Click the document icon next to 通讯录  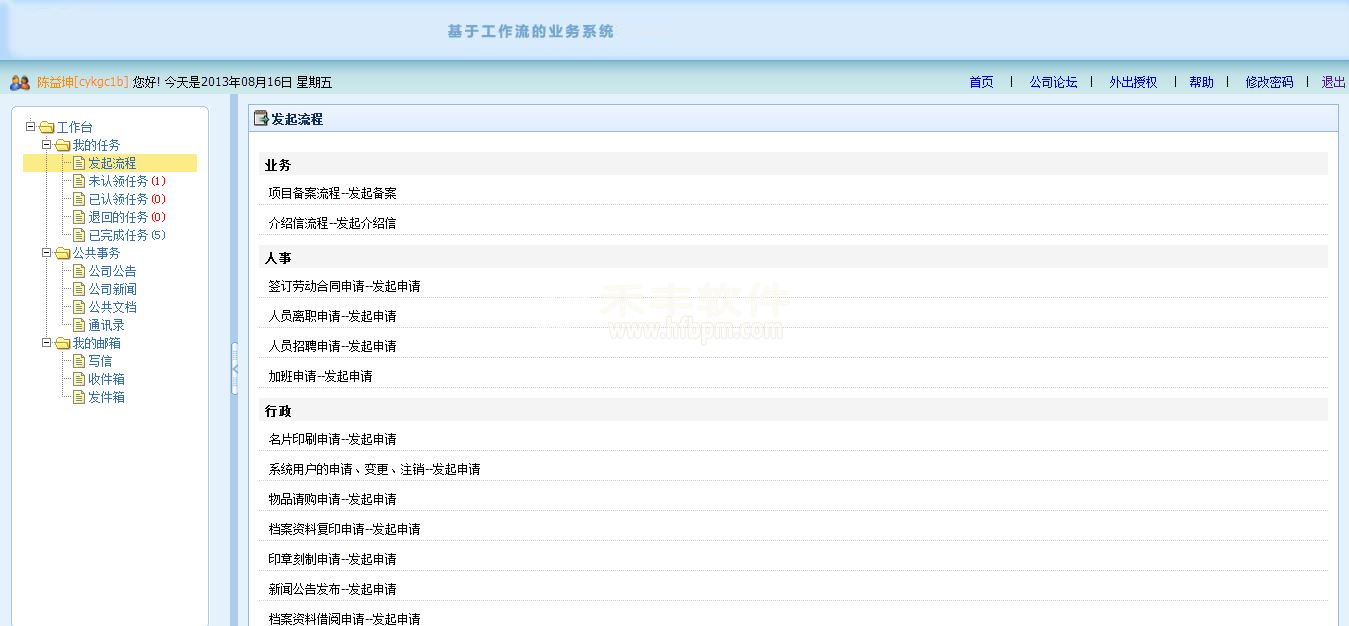click(79, 325)
